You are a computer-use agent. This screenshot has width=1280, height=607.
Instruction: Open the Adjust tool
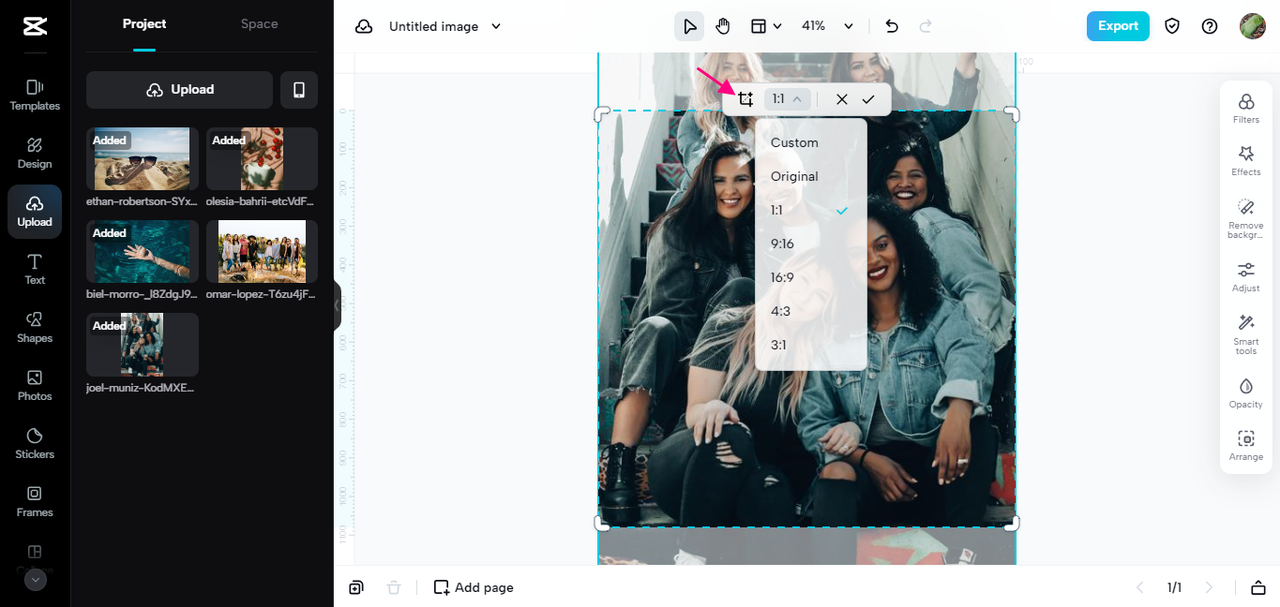[1246, 277]
